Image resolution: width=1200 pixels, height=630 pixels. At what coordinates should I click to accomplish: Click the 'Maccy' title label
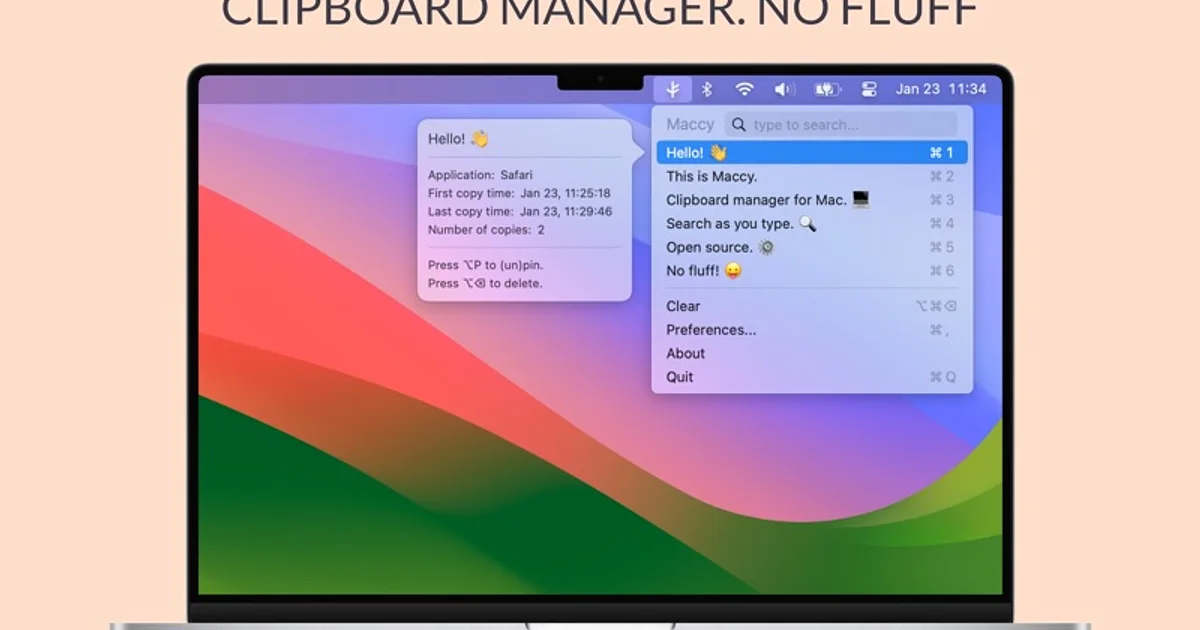click(690, 125)
